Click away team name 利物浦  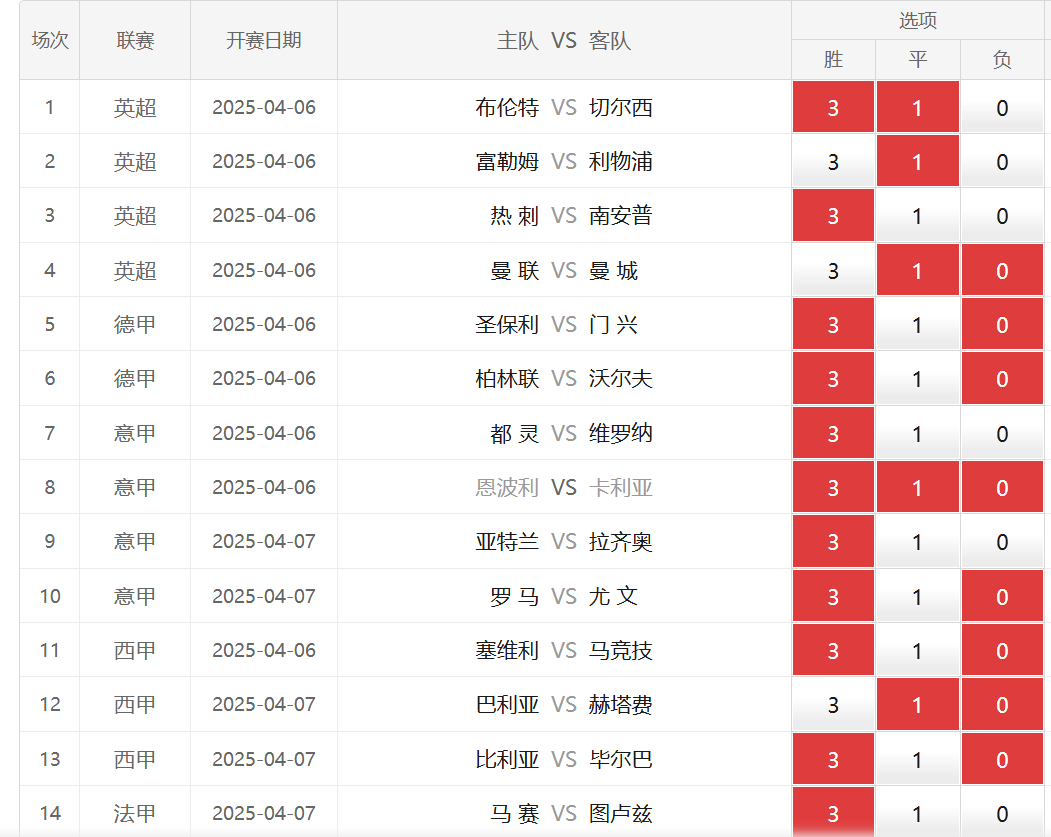pyautogui.click(x=621, y=162)
